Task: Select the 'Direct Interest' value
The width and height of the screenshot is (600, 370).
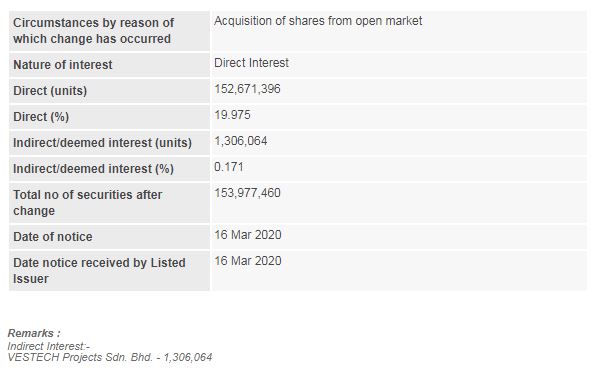Action: [251, 63]
